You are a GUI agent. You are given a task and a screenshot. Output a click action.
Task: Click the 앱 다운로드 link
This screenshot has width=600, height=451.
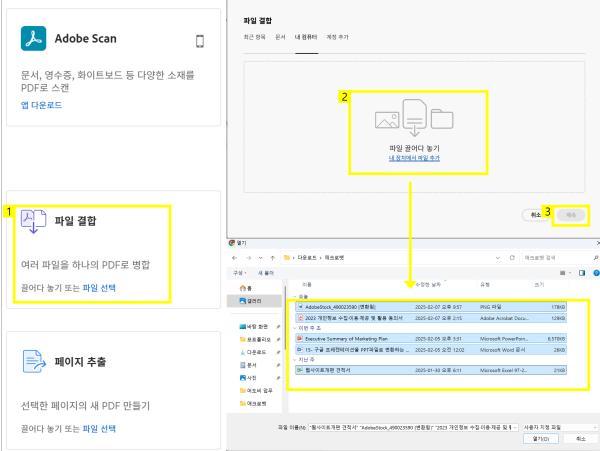point(41,105)
